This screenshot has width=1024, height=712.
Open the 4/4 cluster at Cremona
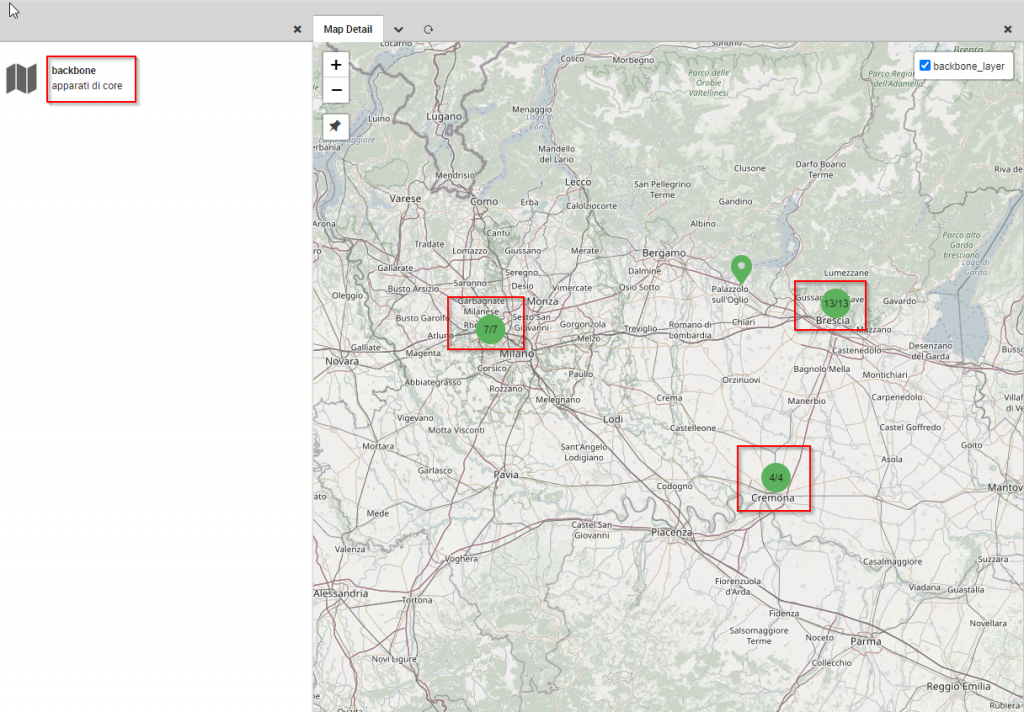(x=776, y=477)
